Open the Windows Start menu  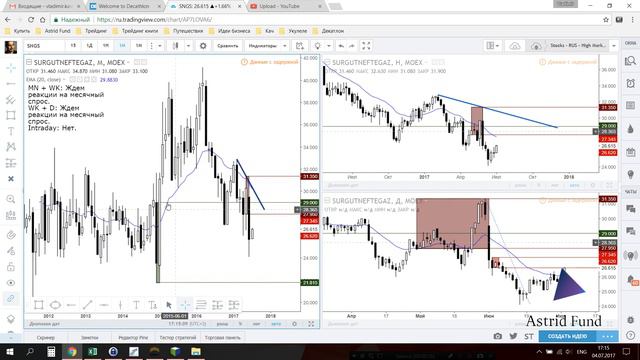[x=9, y=351]
